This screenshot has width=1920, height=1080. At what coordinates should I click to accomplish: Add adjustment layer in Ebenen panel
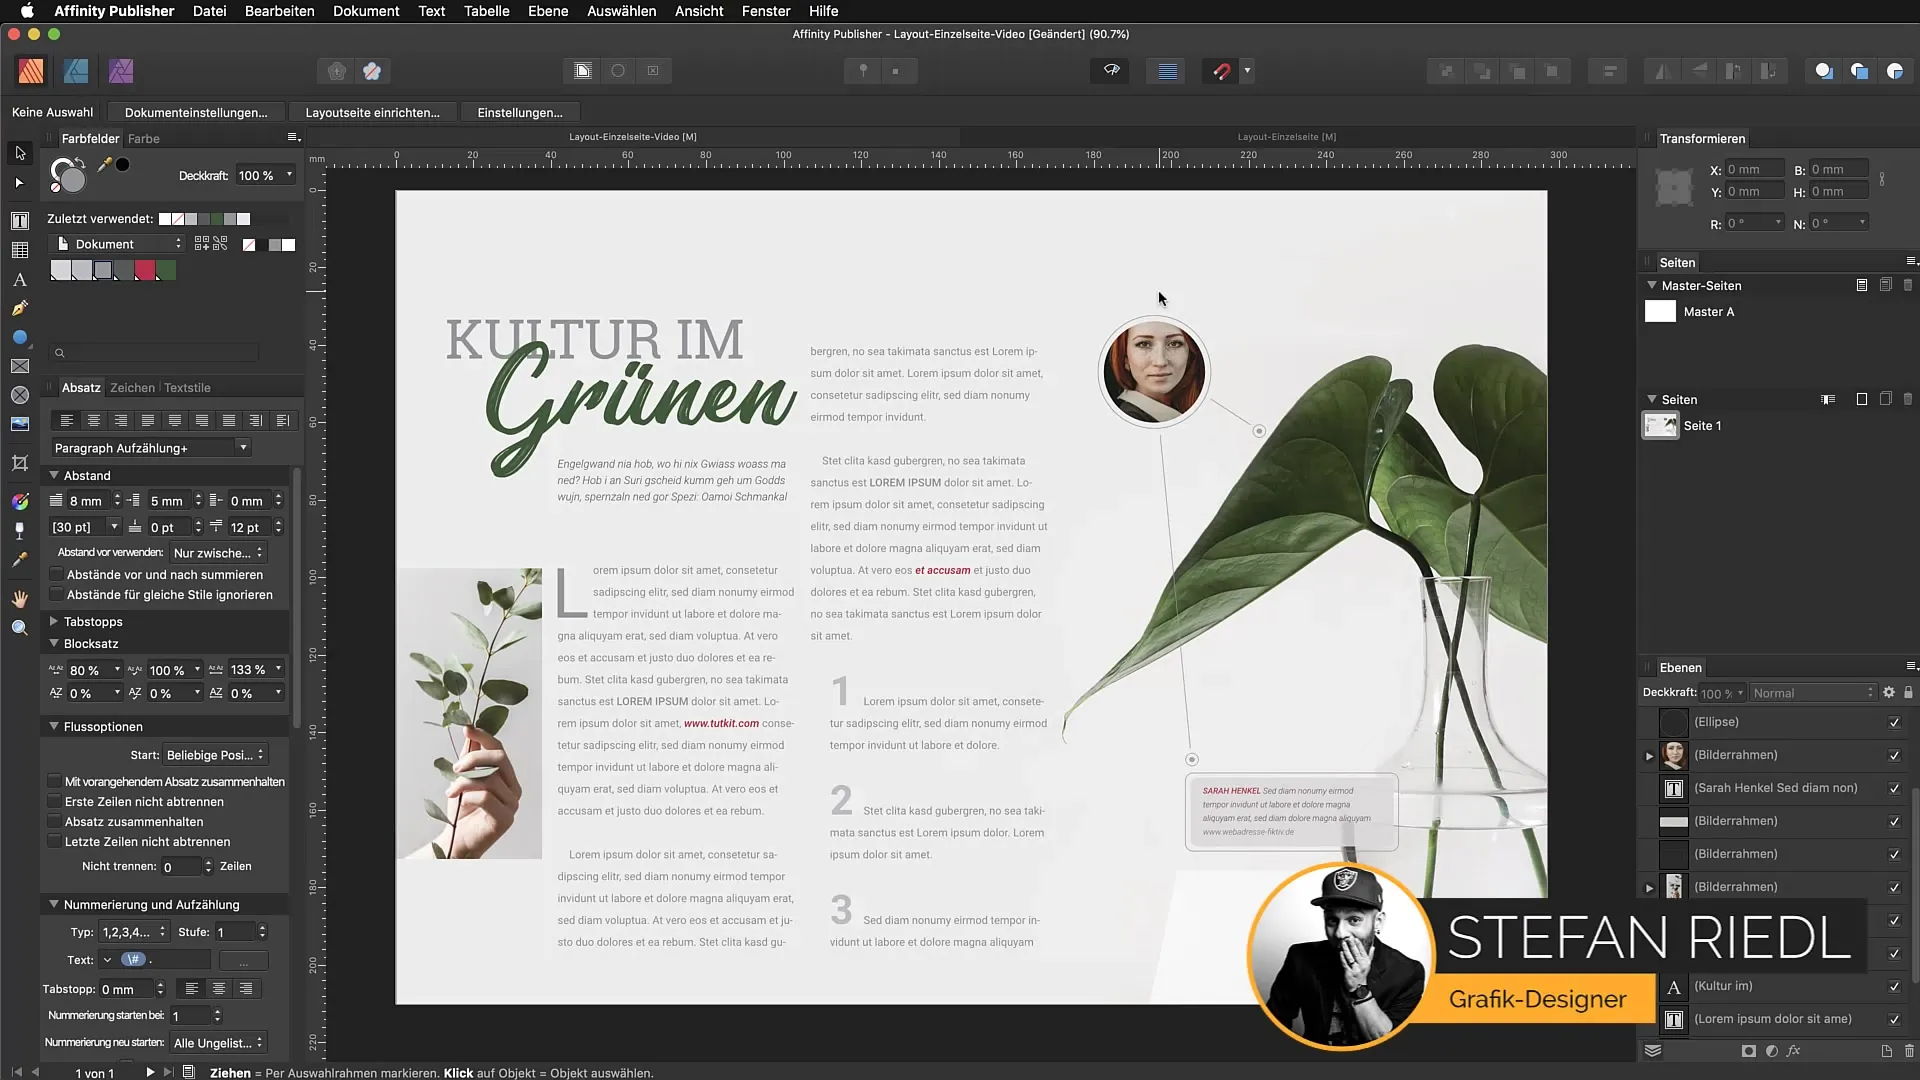pos(1772,1051)
